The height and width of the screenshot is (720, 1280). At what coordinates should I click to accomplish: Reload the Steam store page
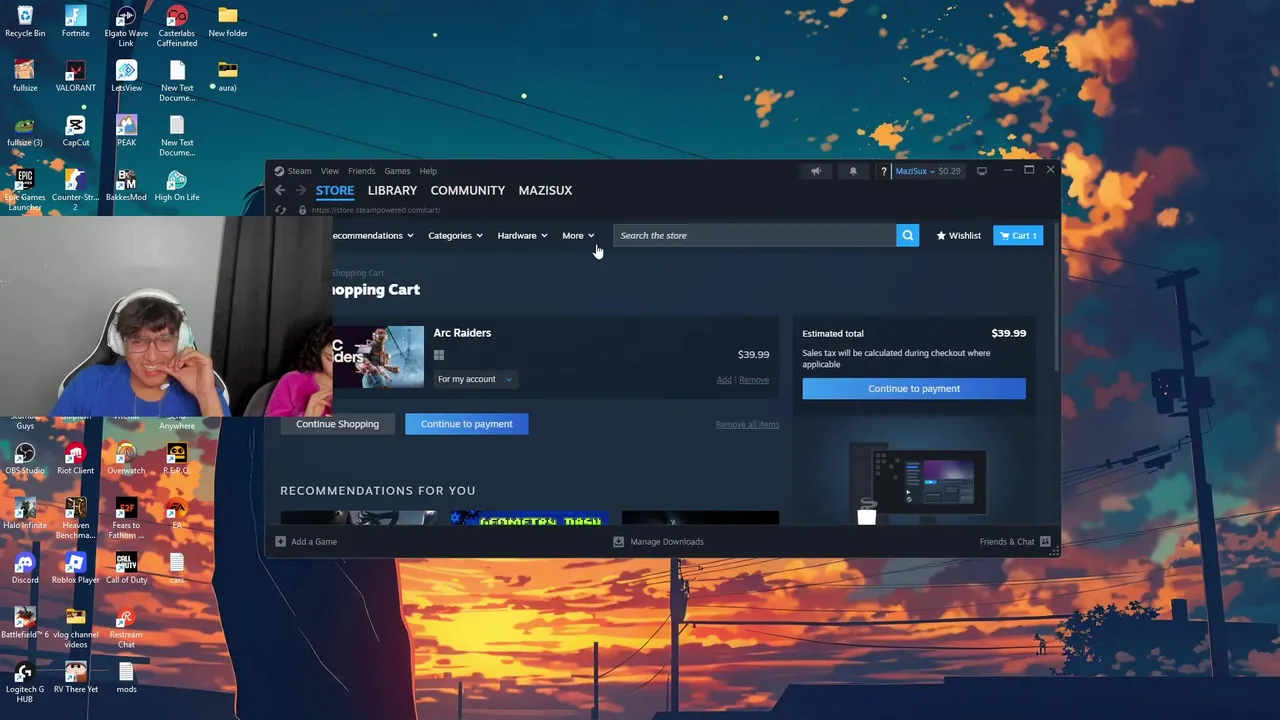tap(280, 210)
